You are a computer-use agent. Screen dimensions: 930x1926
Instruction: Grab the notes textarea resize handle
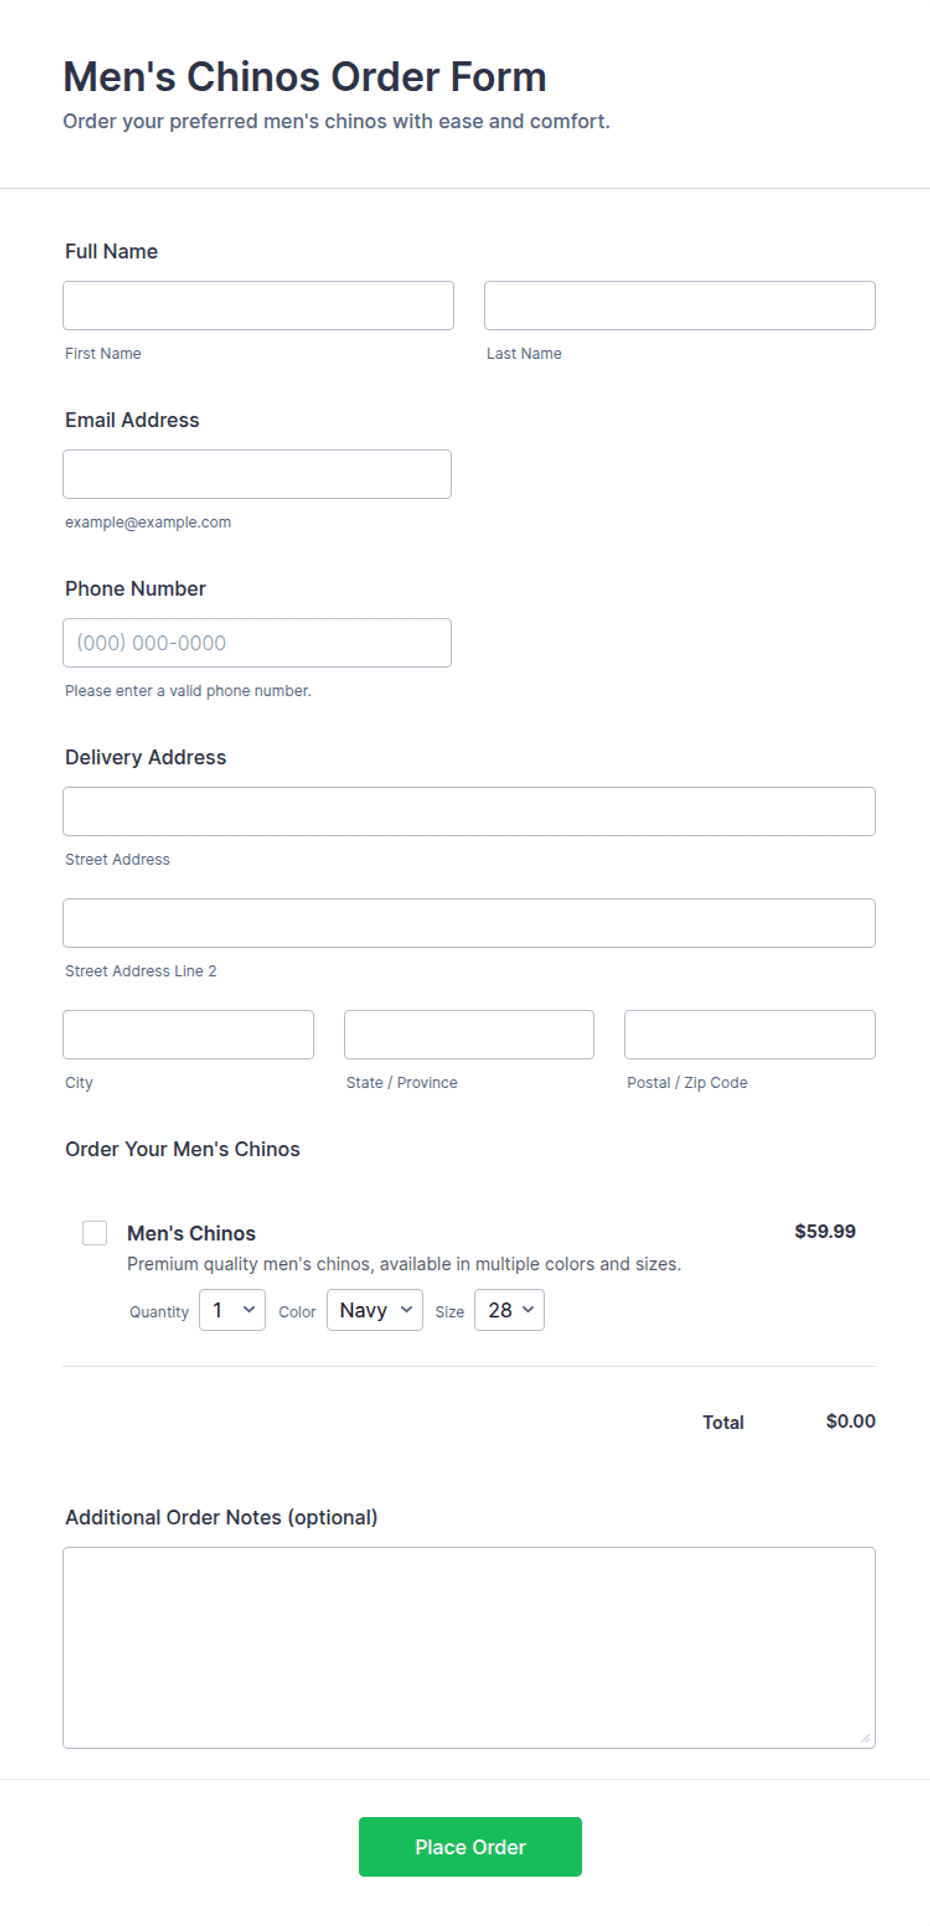(x=865, y=1738)
